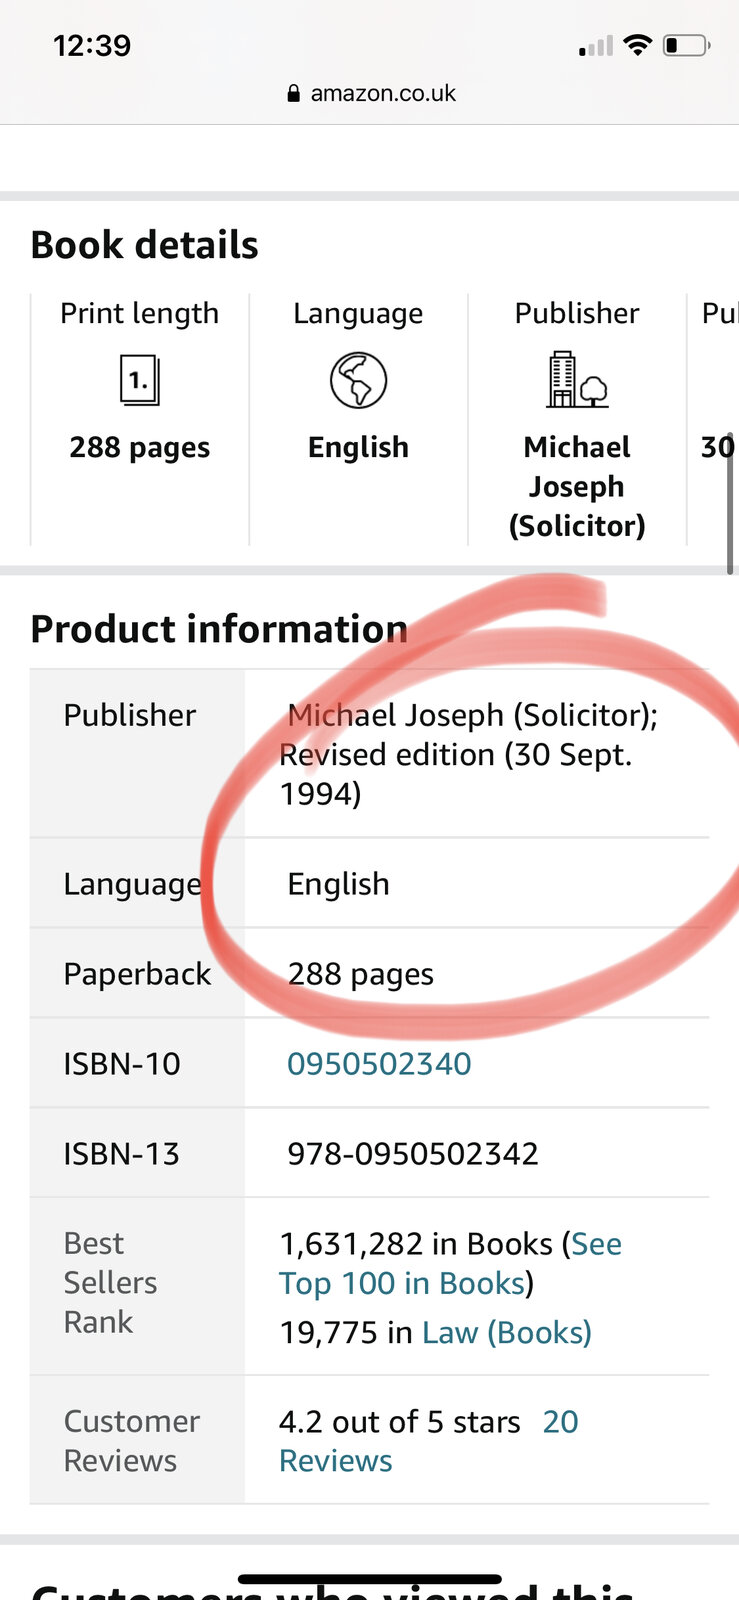The image size is (739, 1600).
Task: Tap the English language card
Action: tap(358, 419)
